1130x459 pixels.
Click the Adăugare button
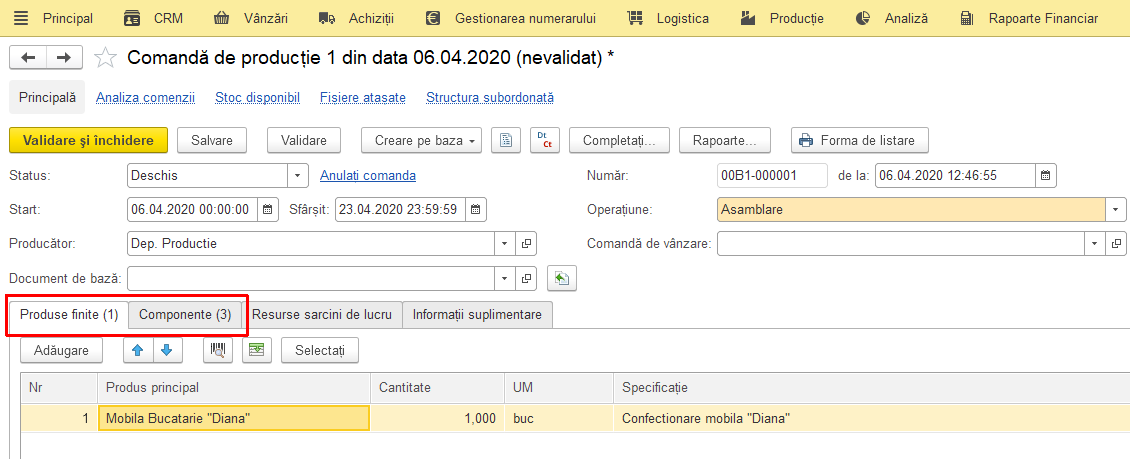coord(61,351)
